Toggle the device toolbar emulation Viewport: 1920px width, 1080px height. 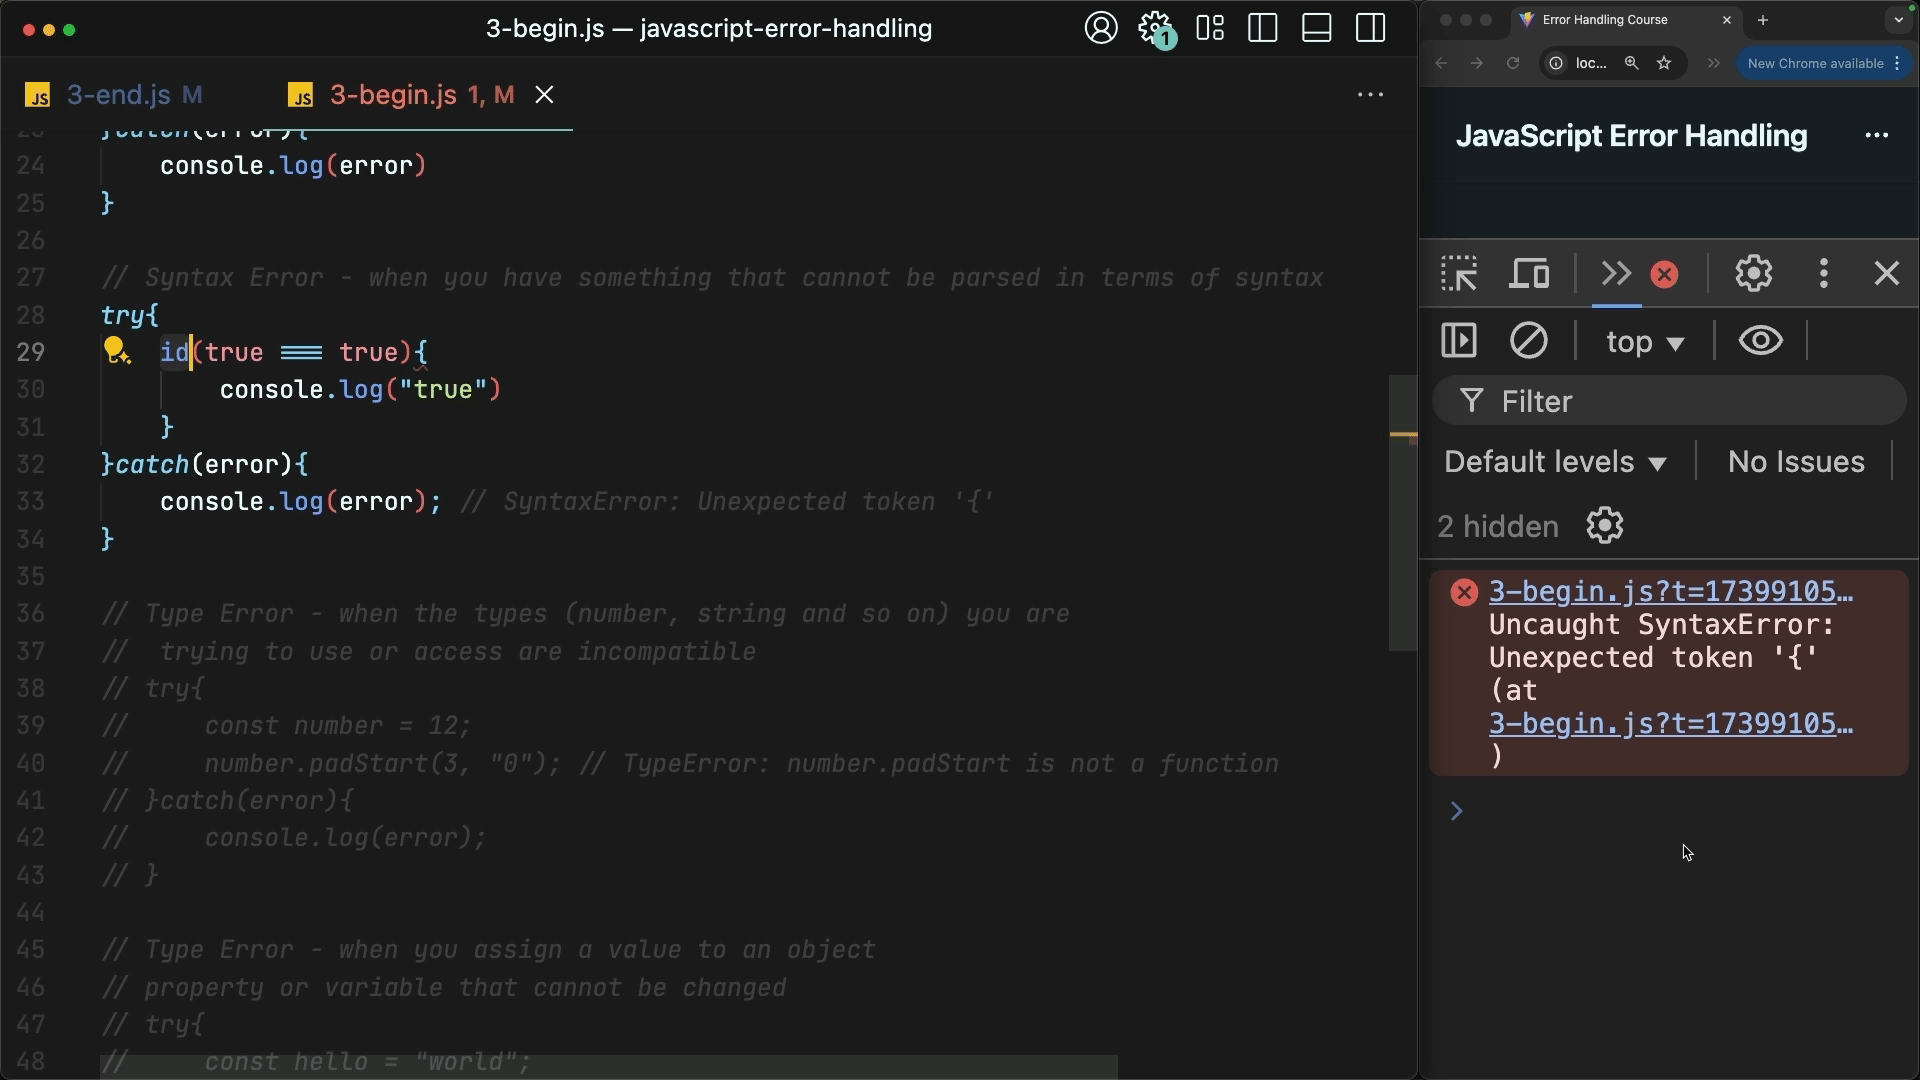1529,274
